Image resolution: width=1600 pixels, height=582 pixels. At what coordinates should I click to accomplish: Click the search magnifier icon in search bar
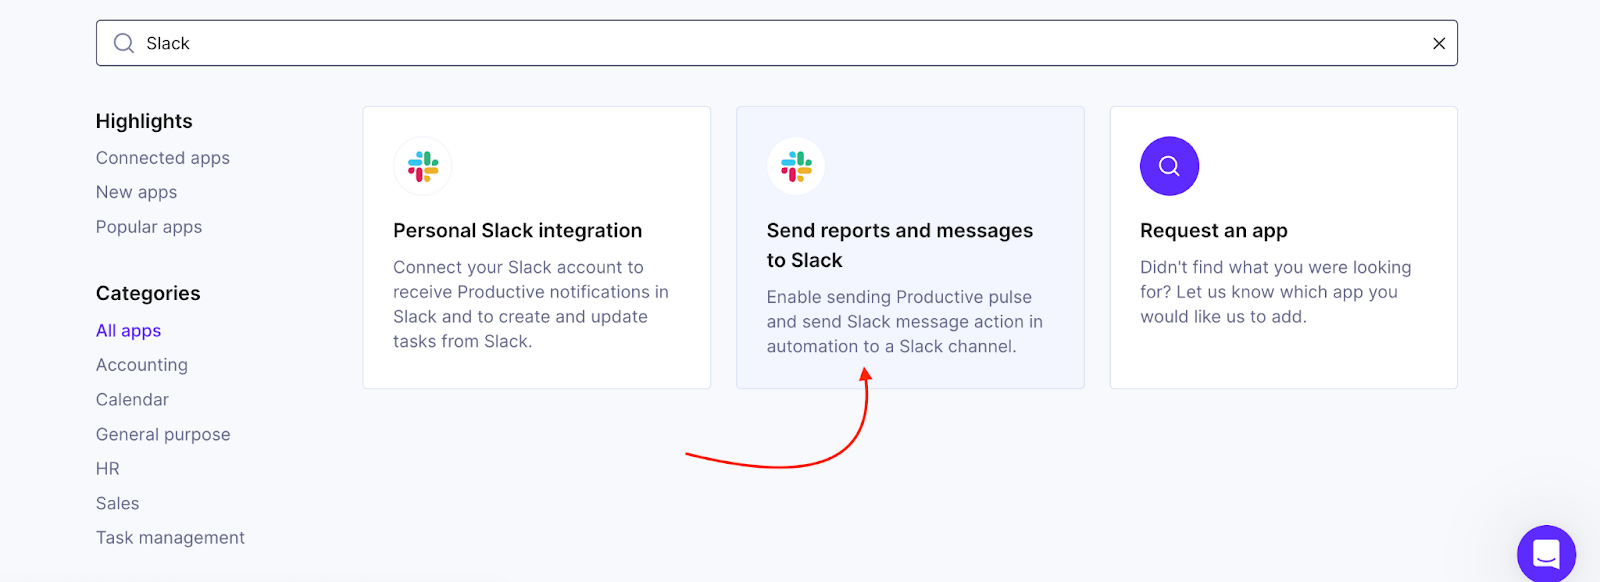pos(124,43)
